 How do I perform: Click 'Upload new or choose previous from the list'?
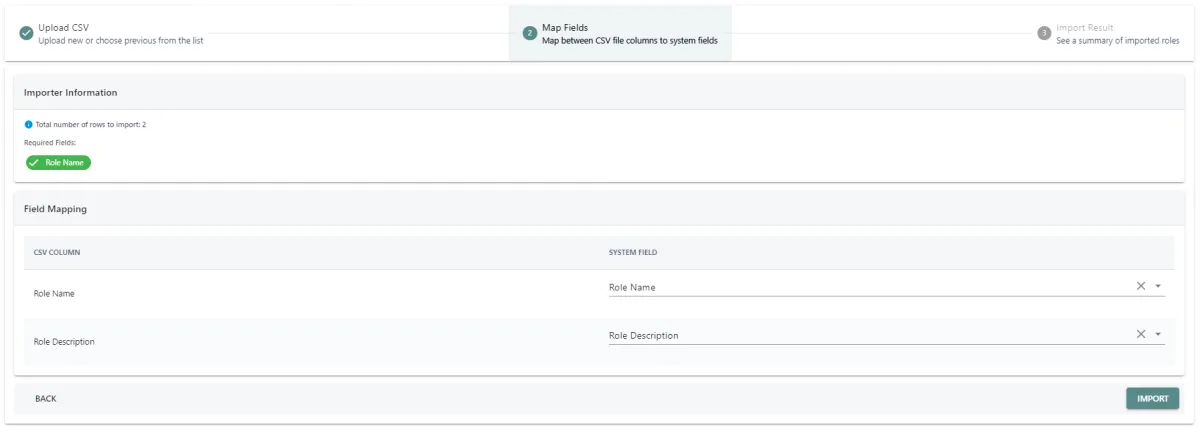point(121,41)
